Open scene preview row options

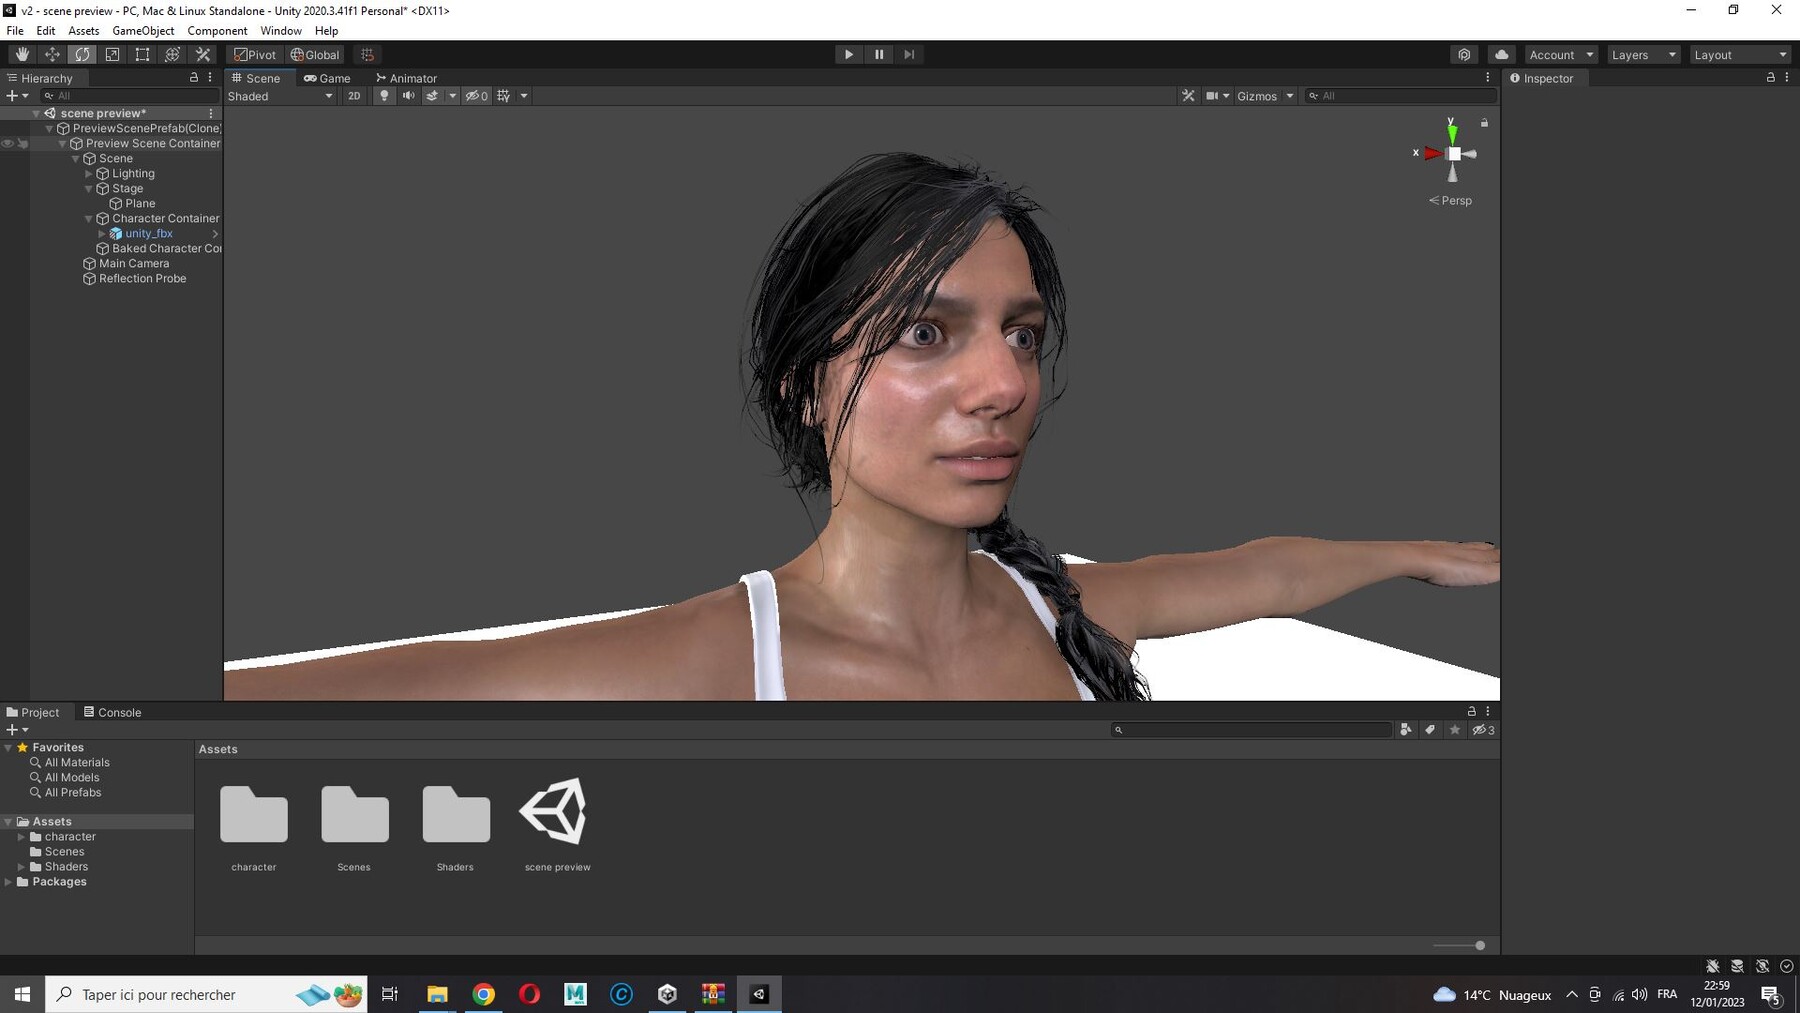(211, 113)
